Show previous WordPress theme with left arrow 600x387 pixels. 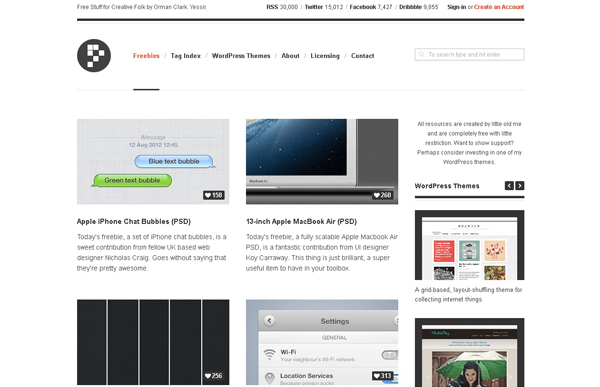coord(509,186)
